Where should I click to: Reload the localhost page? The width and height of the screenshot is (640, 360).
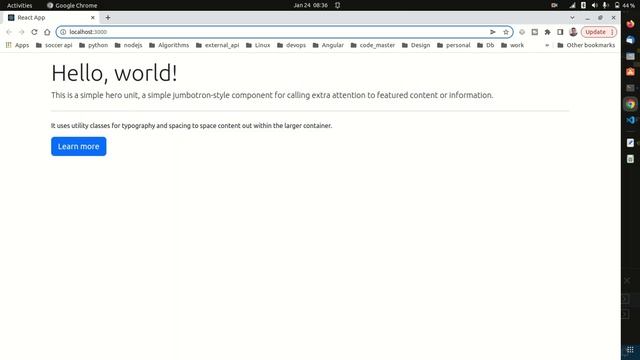[x=34, y=32]
